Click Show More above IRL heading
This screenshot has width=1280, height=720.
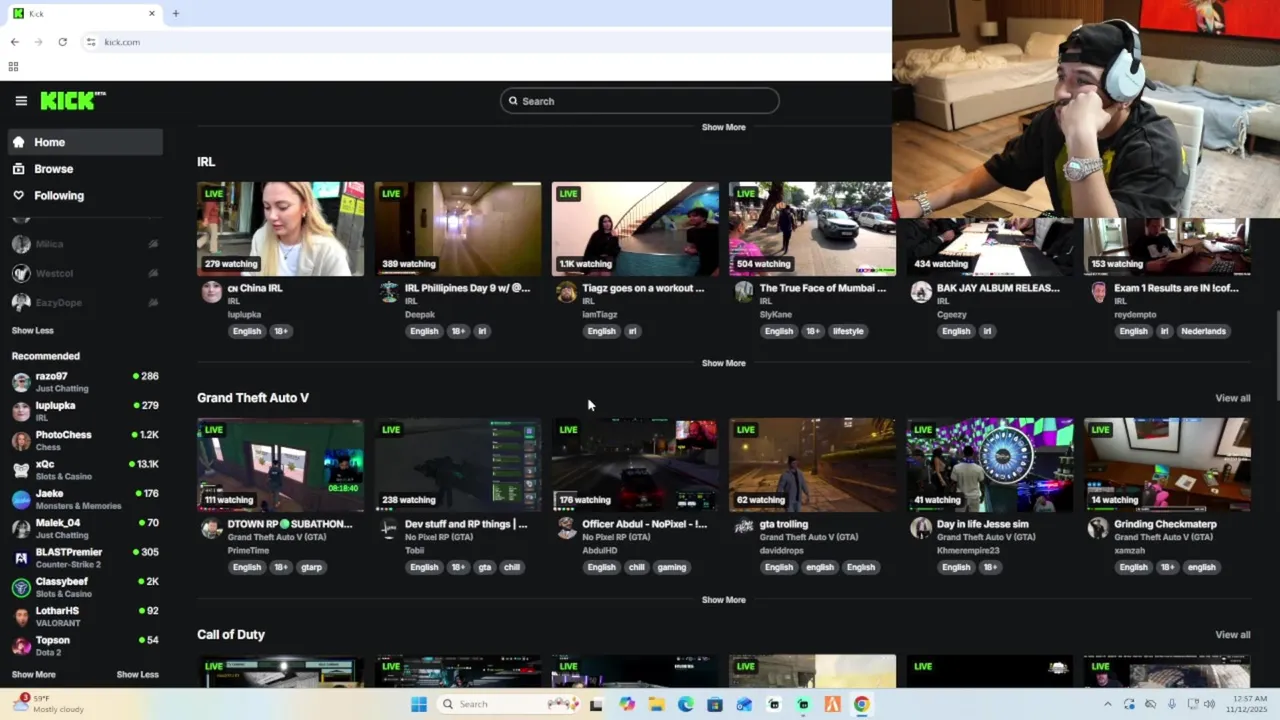click(724, 127)
